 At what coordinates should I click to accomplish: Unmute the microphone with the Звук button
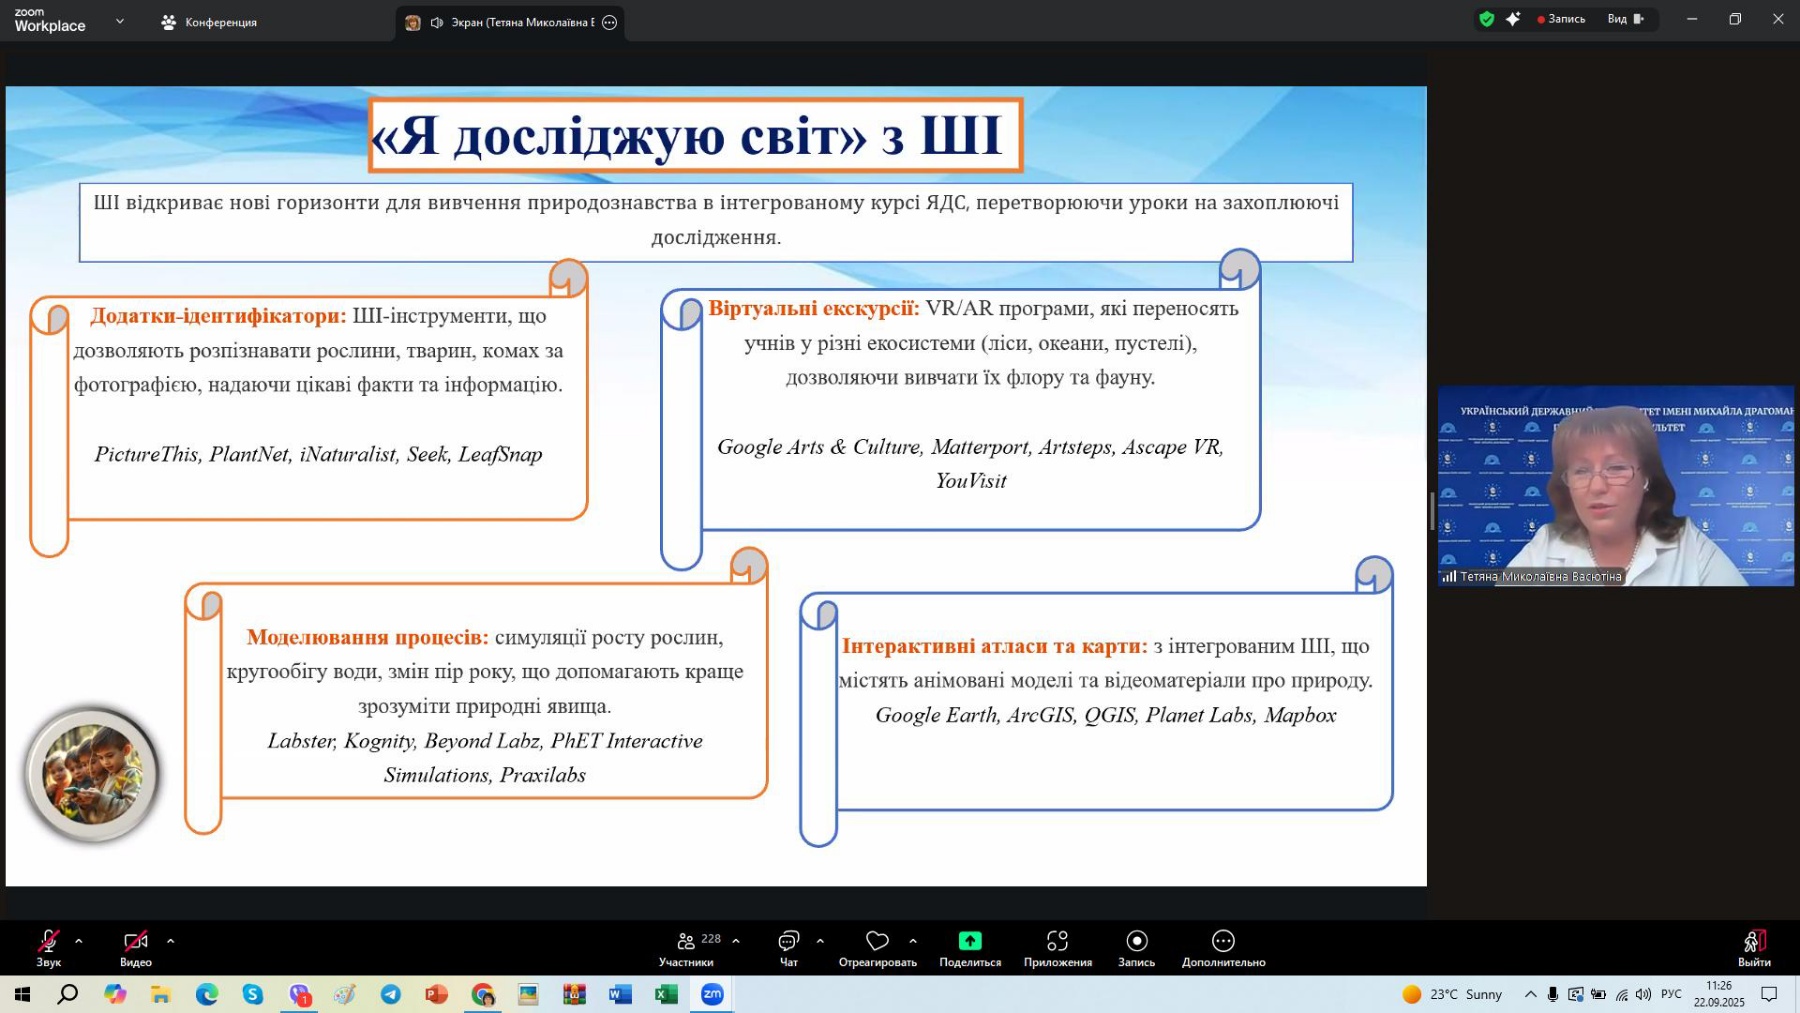pyautogui.click(x=48, y=947)
